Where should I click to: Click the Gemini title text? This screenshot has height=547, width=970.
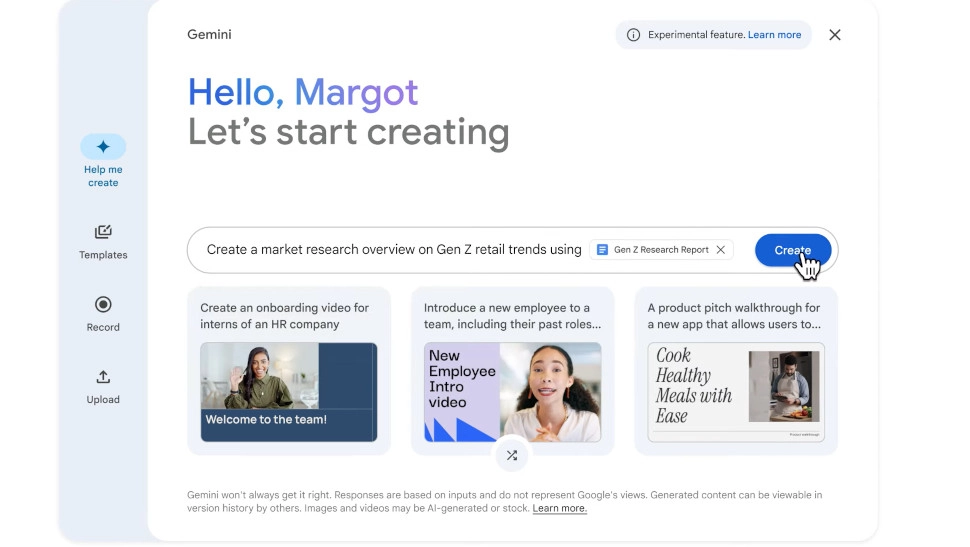point(209,35)
